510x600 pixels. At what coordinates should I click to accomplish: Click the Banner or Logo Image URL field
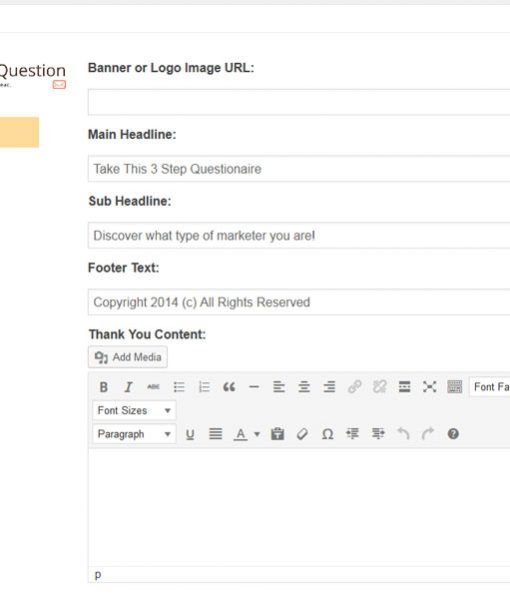(x=299, y=102)
